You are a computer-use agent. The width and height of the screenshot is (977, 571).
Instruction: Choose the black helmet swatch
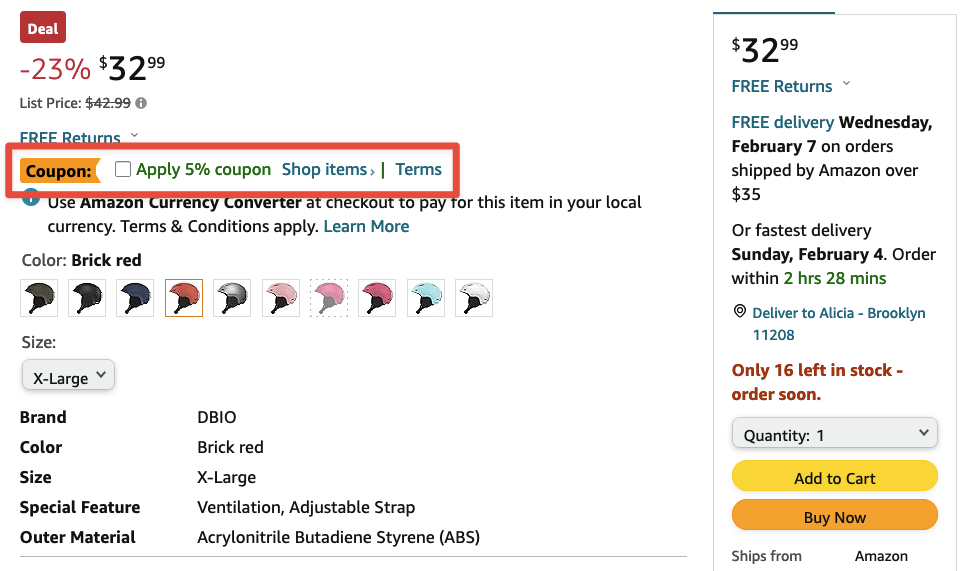coord(87,298)
